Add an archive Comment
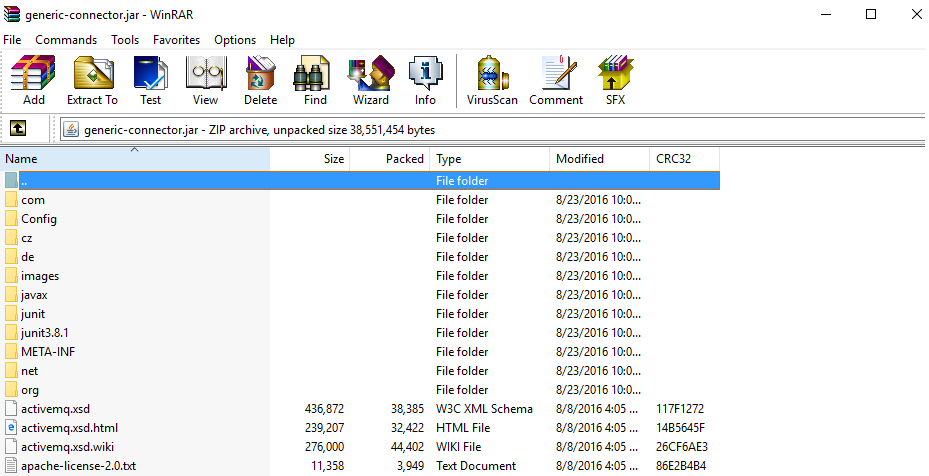 556,80
